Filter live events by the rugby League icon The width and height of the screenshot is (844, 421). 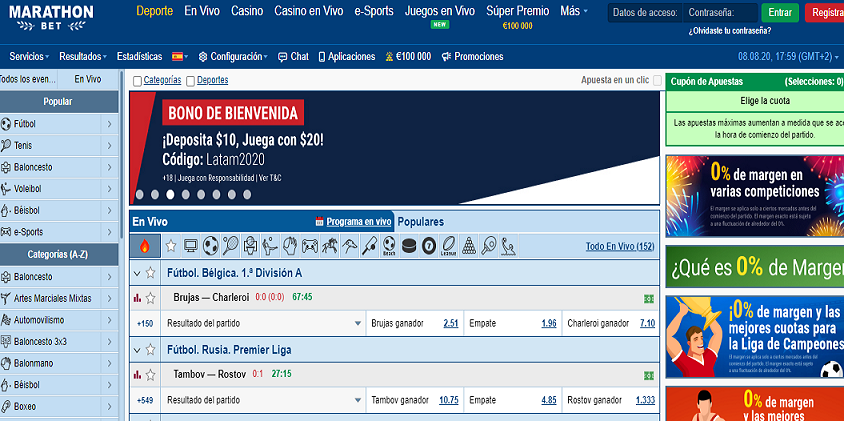pyautogui.click(x=448, y=246)
